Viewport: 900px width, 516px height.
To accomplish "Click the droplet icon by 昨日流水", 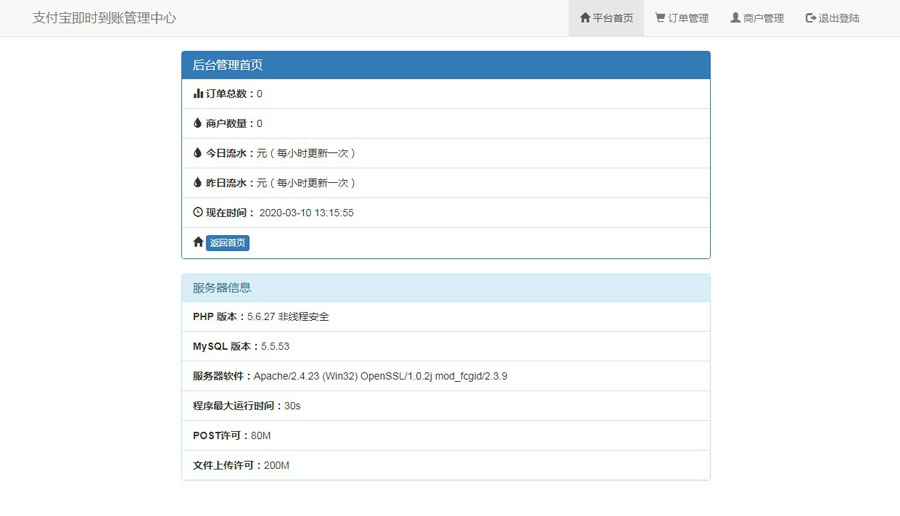I will click(x=197, y=183).
